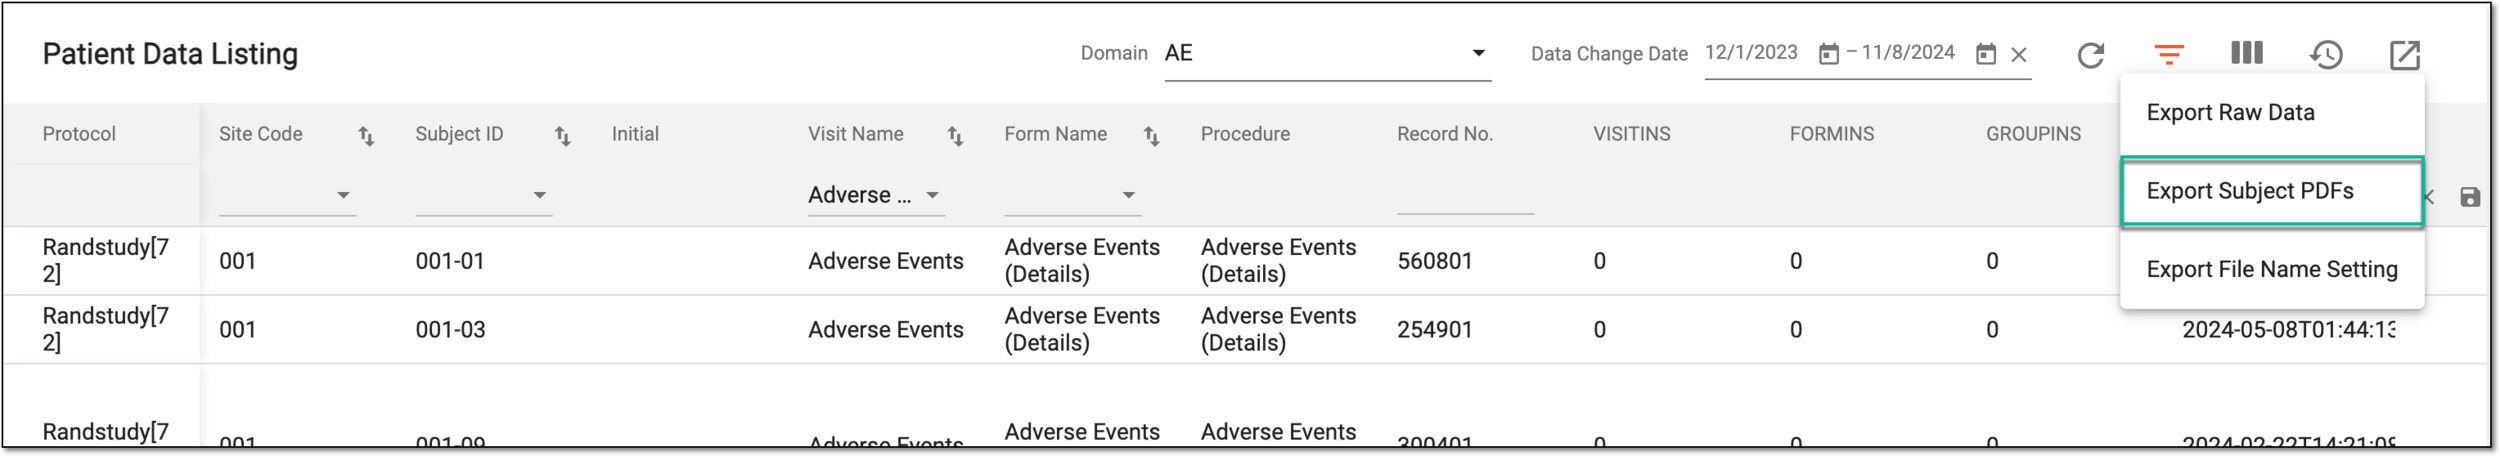Clear the Data Change Date range

click(x=2019, y=55)
